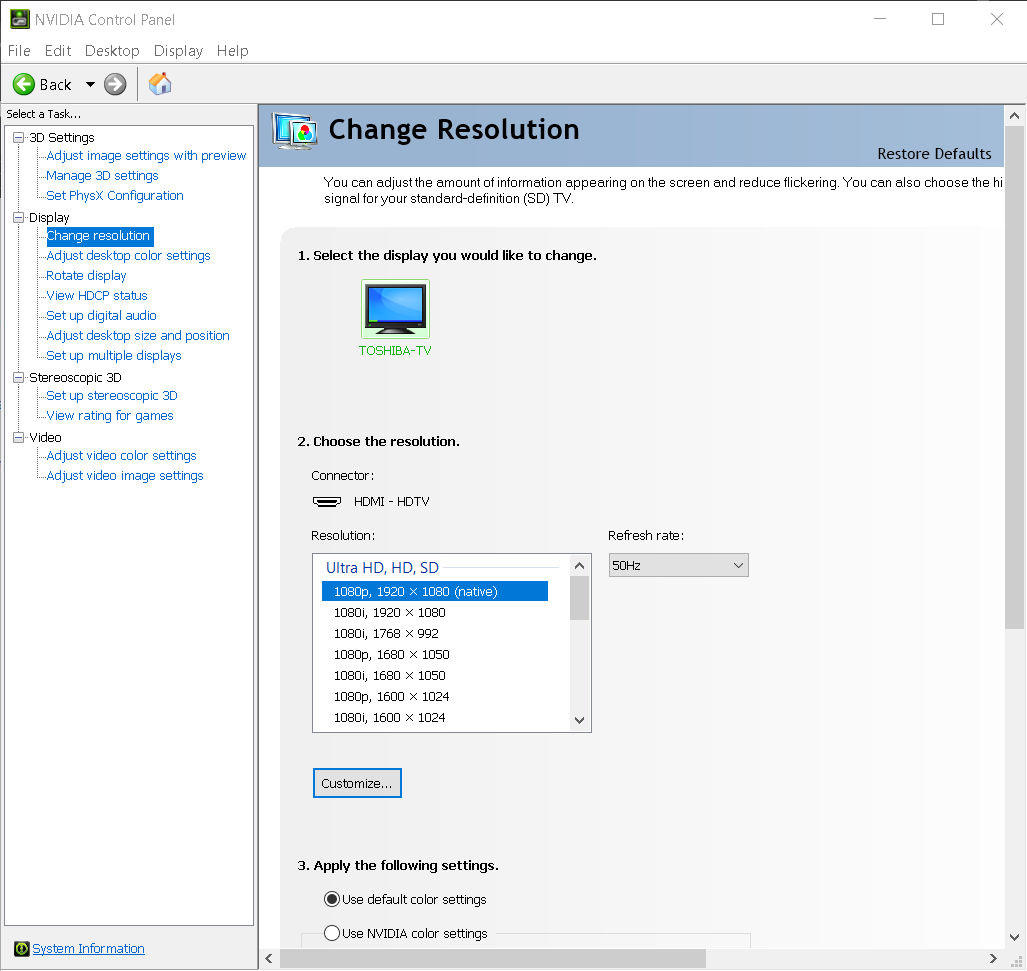Image resolution: width=1027 pixels, height=971 pixels.
Task: Collapse the 3D Settings tree section
Action: click(x=18, y=137)
